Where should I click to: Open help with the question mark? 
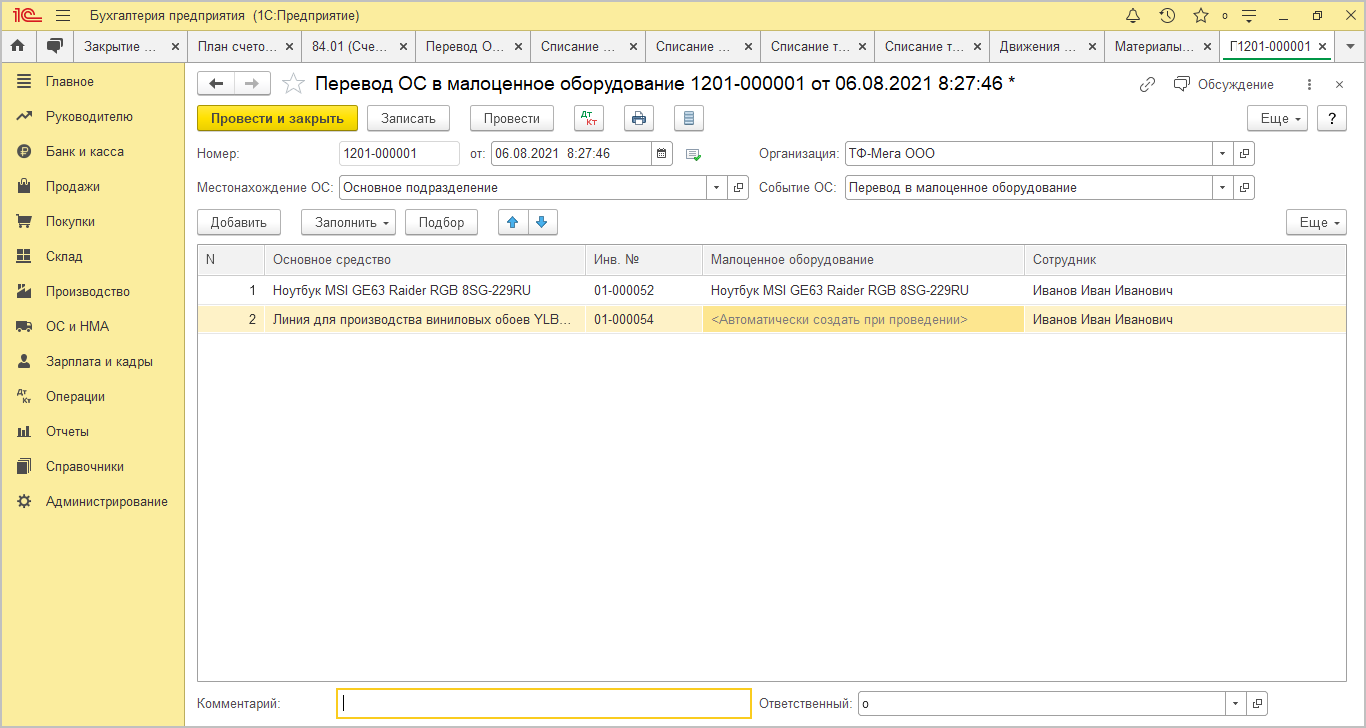click(1331, 118)
